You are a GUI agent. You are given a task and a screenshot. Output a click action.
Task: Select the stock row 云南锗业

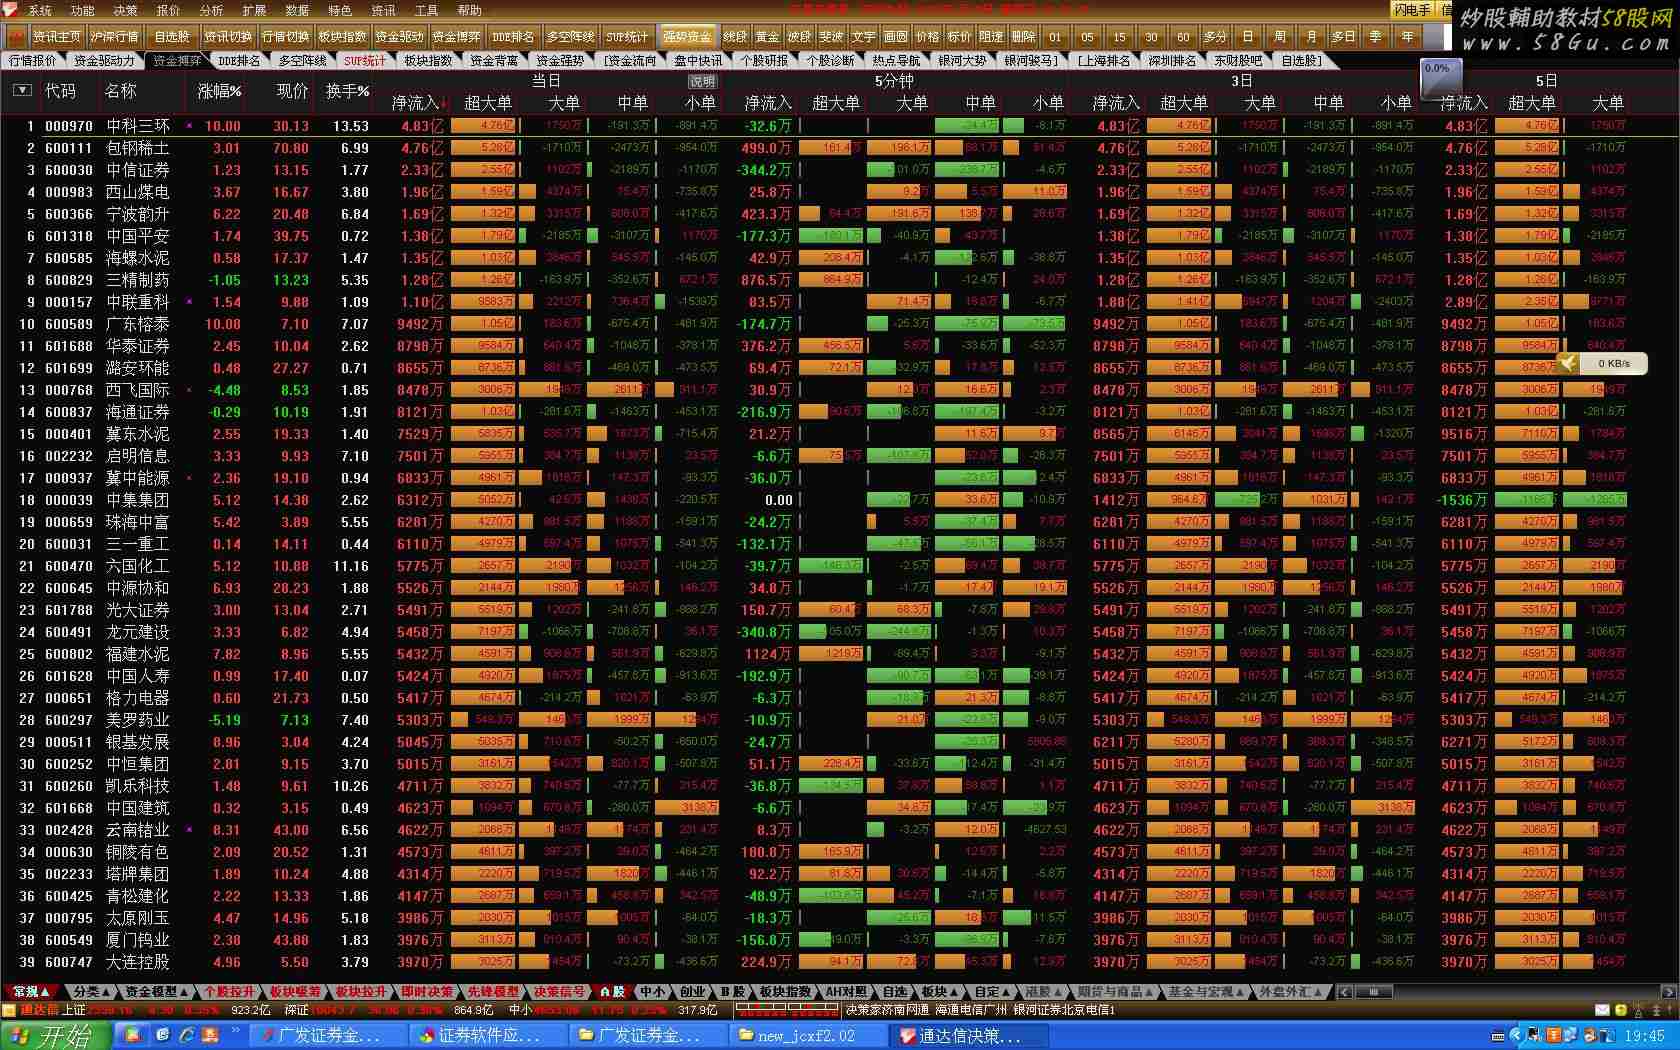[840, 830]
